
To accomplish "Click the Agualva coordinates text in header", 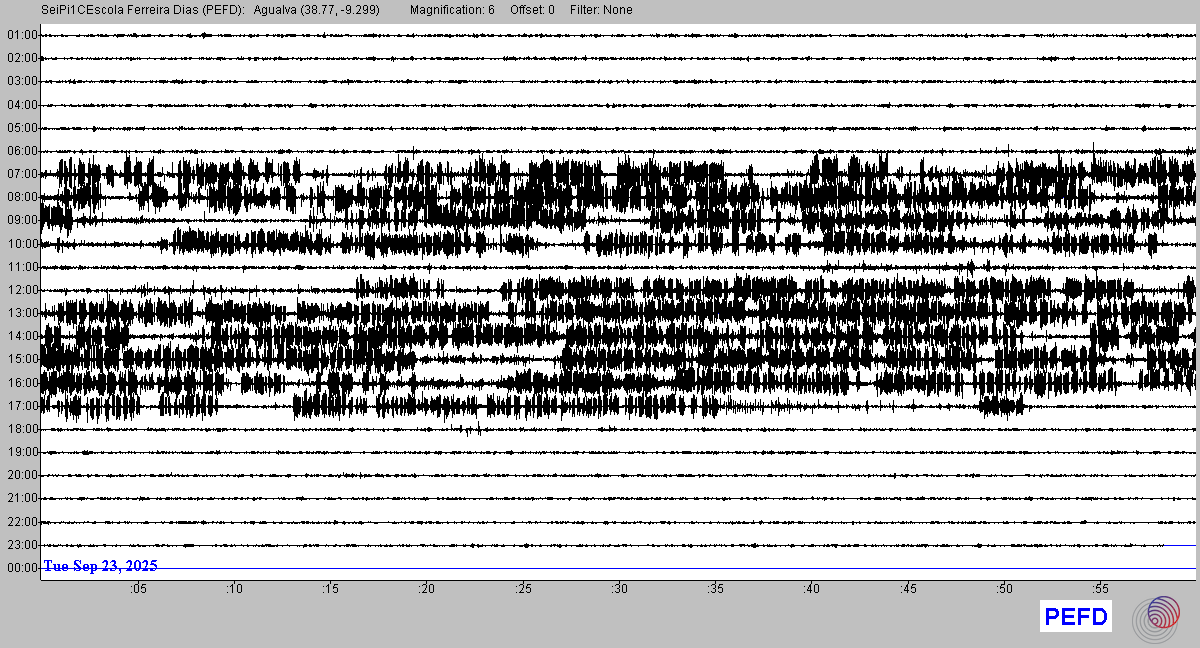I will click(x=316, y=10).
